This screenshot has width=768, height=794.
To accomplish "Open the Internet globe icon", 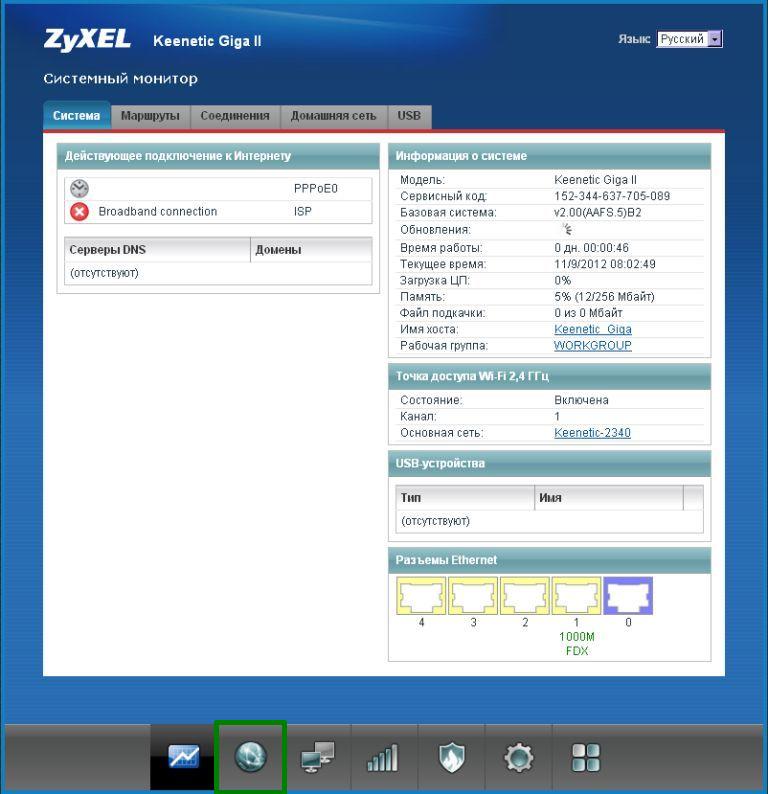I will (250, 757).
